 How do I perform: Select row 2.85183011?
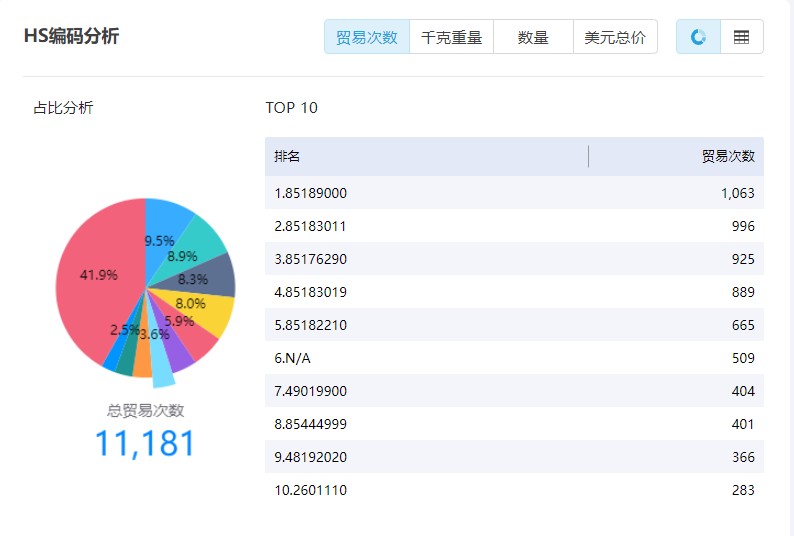[514, 226]
